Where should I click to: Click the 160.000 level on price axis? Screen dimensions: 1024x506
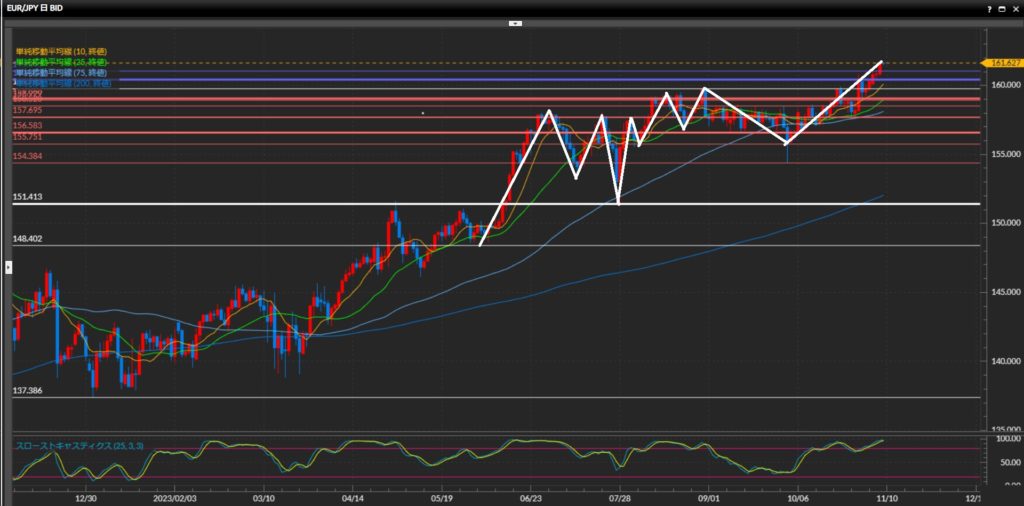point(1000,85)
